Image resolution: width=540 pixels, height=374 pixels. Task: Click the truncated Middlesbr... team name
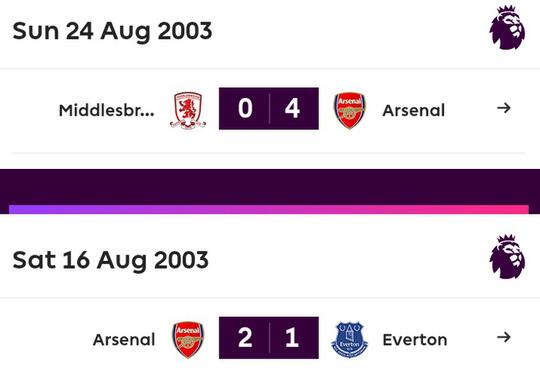(106, 111)
